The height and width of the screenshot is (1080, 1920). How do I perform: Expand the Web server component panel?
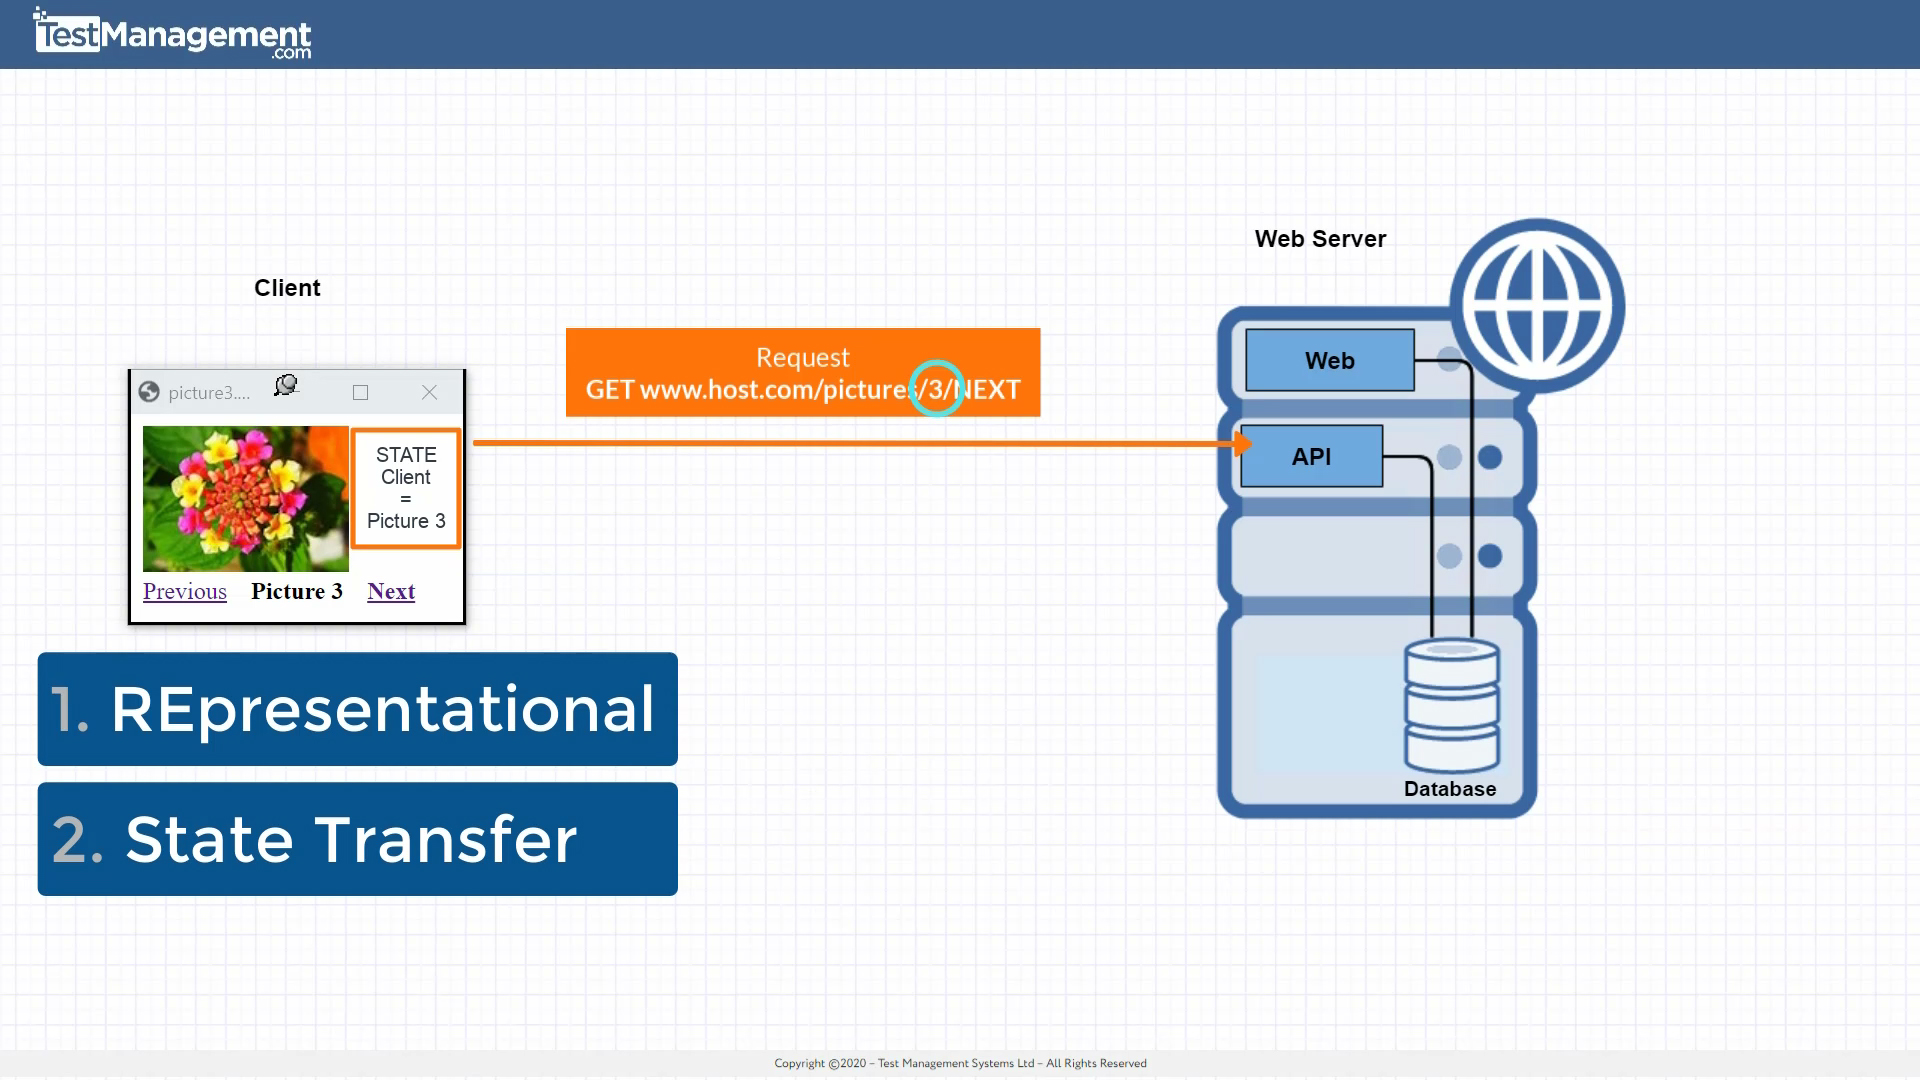click(1329, 360)
